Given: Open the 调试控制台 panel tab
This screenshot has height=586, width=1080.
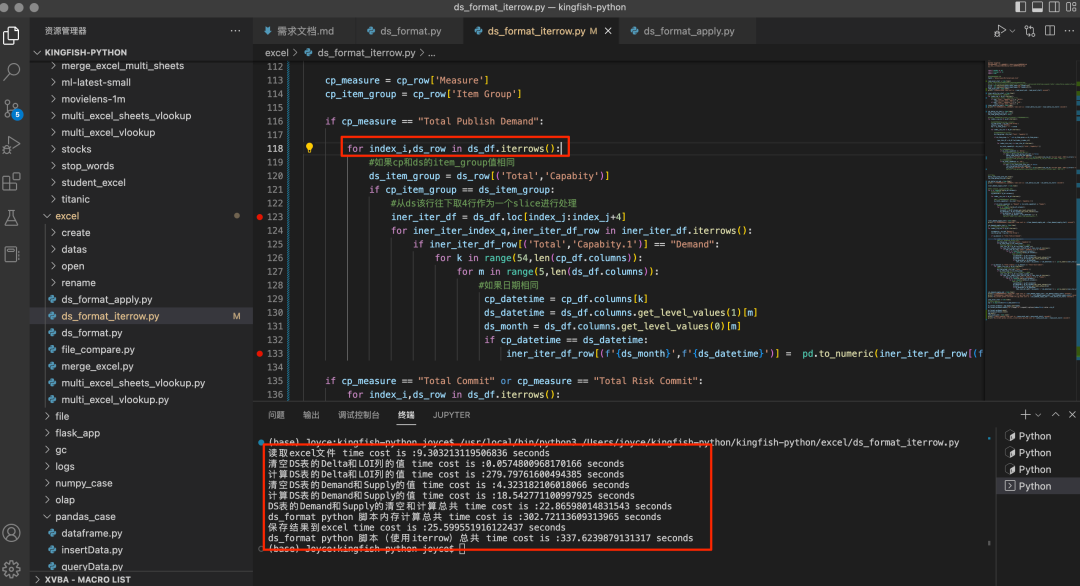Looking at the screenshot, I should click(x=358, y=415).
